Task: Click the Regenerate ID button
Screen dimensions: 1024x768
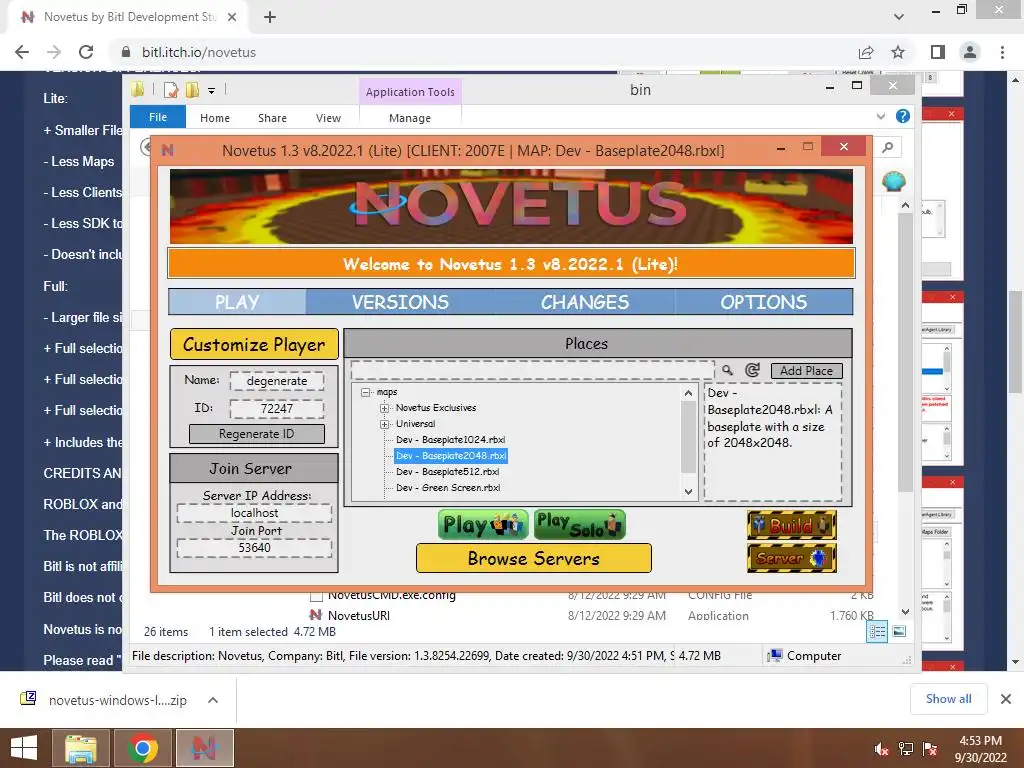Action: tap(257, 434)
